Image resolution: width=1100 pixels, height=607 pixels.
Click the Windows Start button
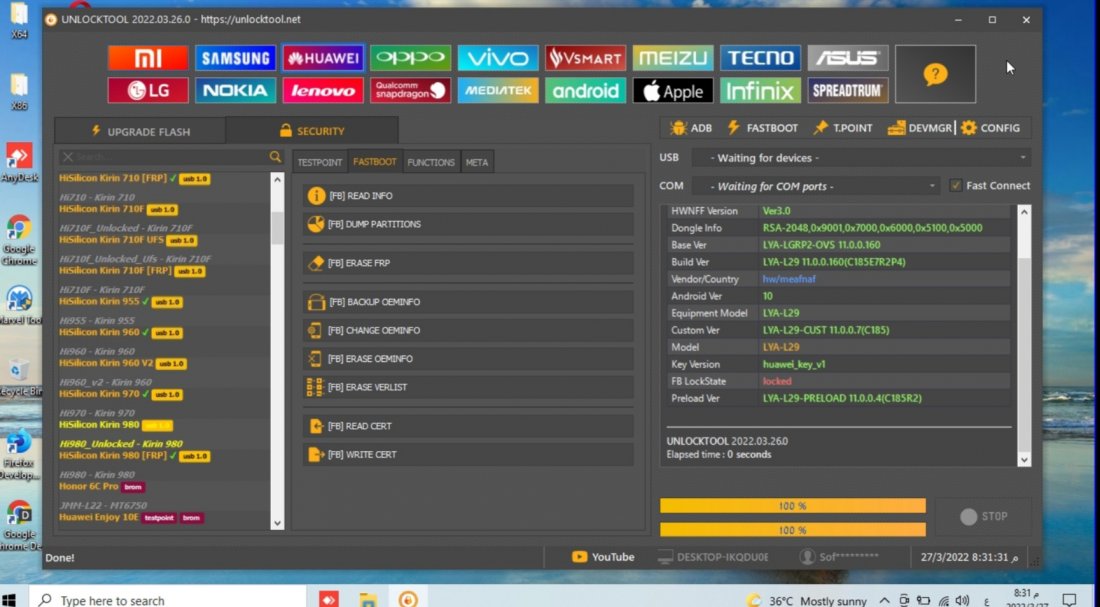click(10, 601)
